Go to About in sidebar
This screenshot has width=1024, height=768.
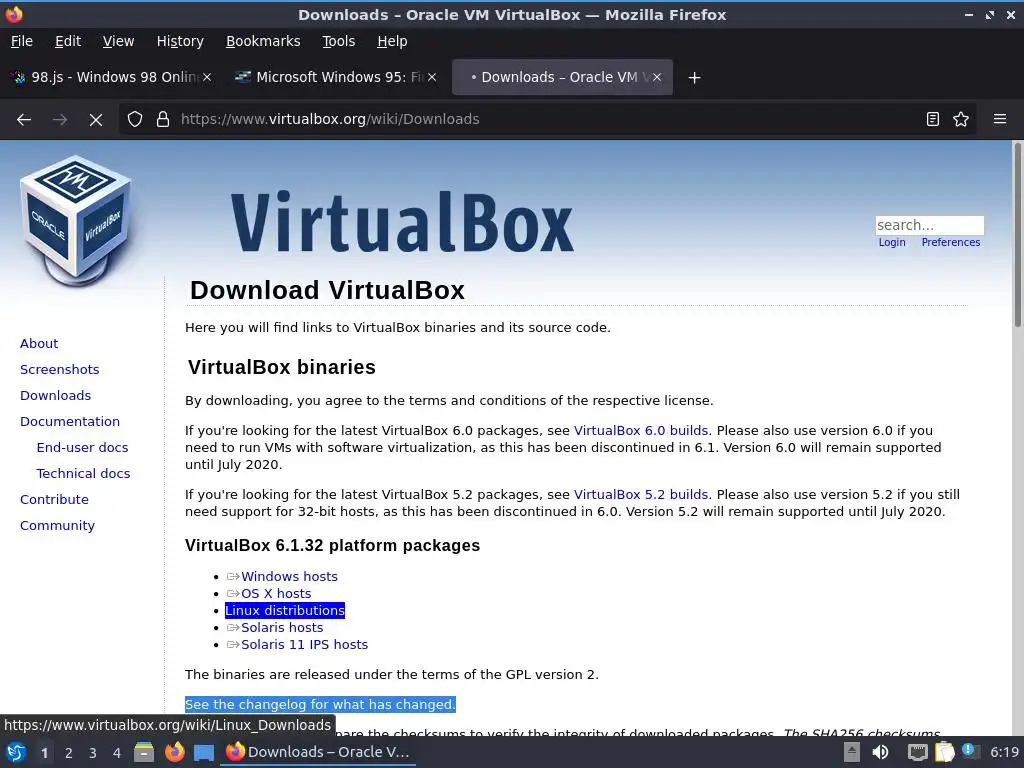click(39, 344)
